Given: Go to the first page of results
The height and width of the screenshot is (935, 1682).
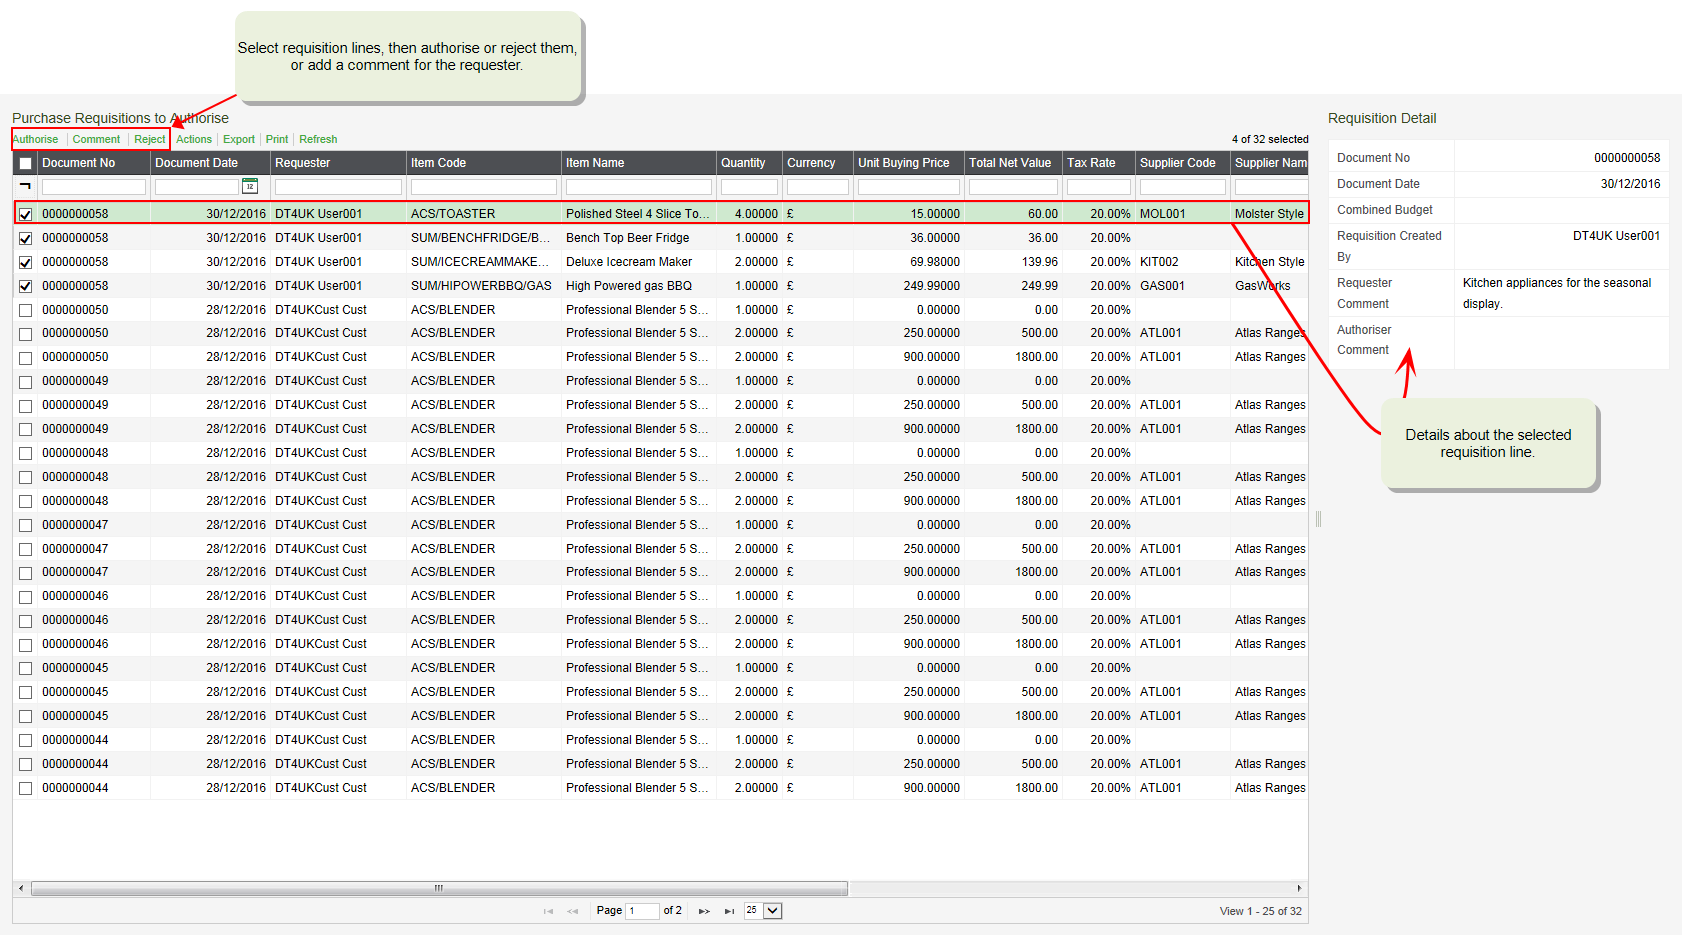Looking at the screenshot, I should [x=548, y=911].
